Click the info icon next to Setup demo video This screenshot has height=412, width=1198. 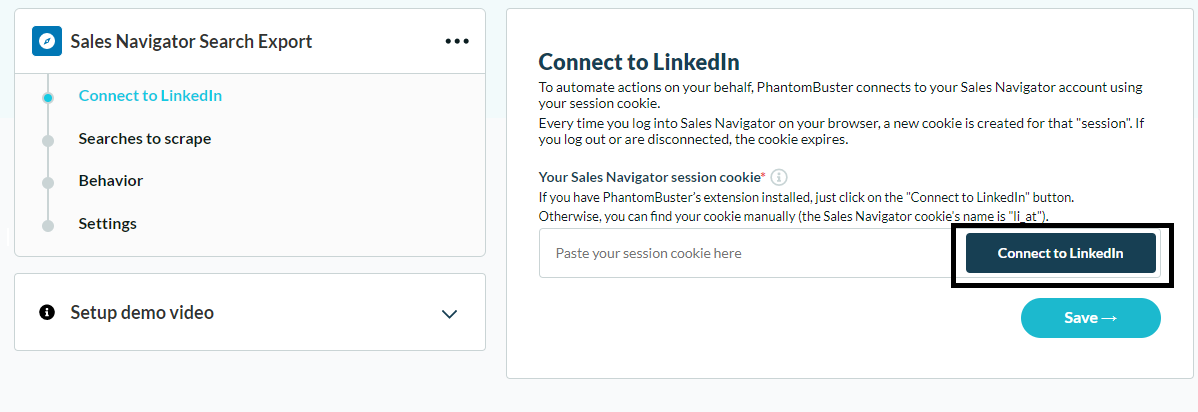point(47,312)
